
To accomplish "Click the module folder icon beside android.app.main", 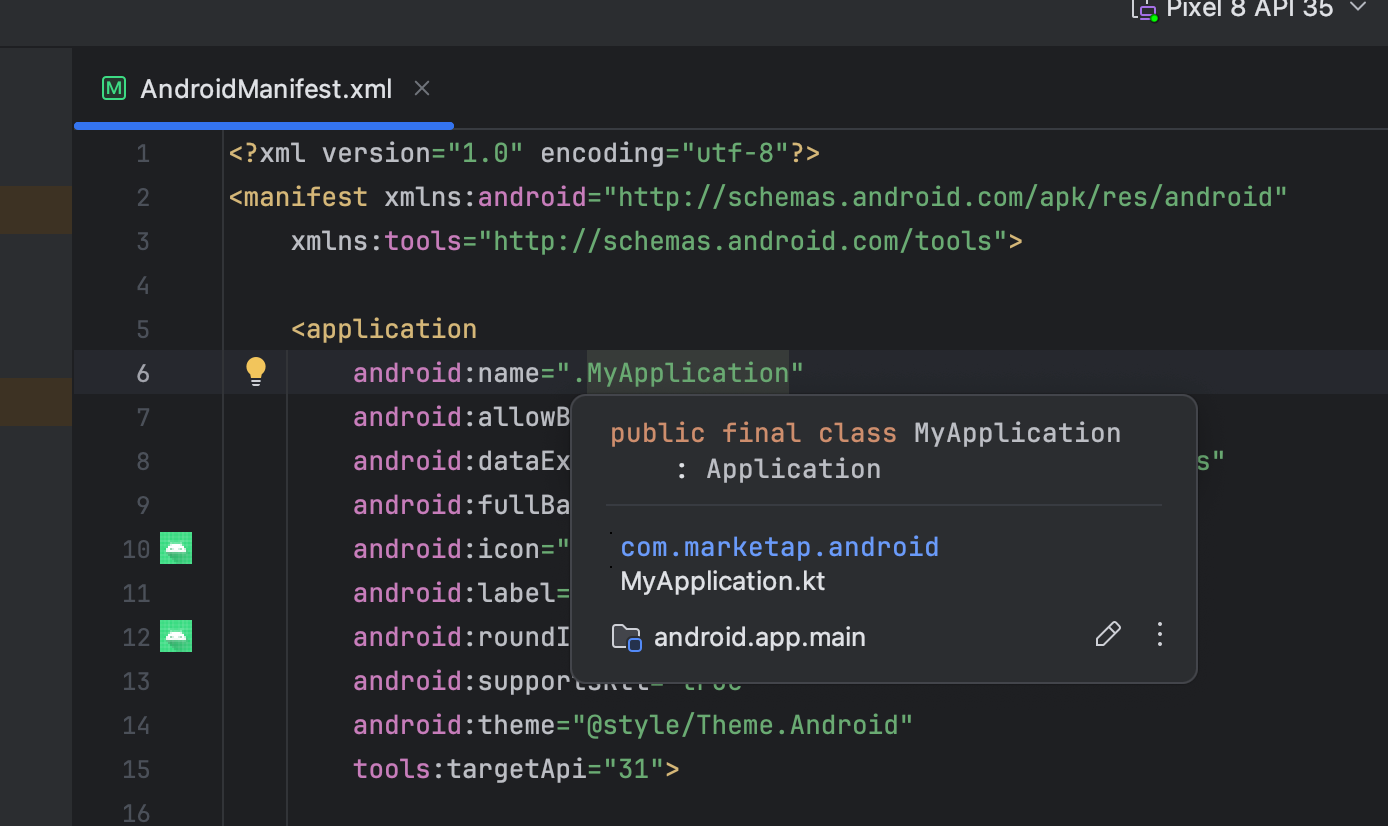I will point(626,637).
